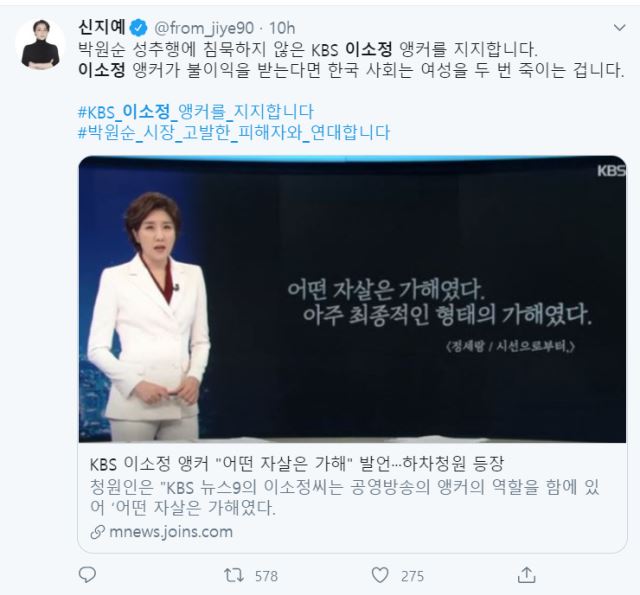The width and height of the screenshot is (640, 595).
Task: Open the mnews.joins.com link
Action: pyautogui.click(x=171, y=532)
